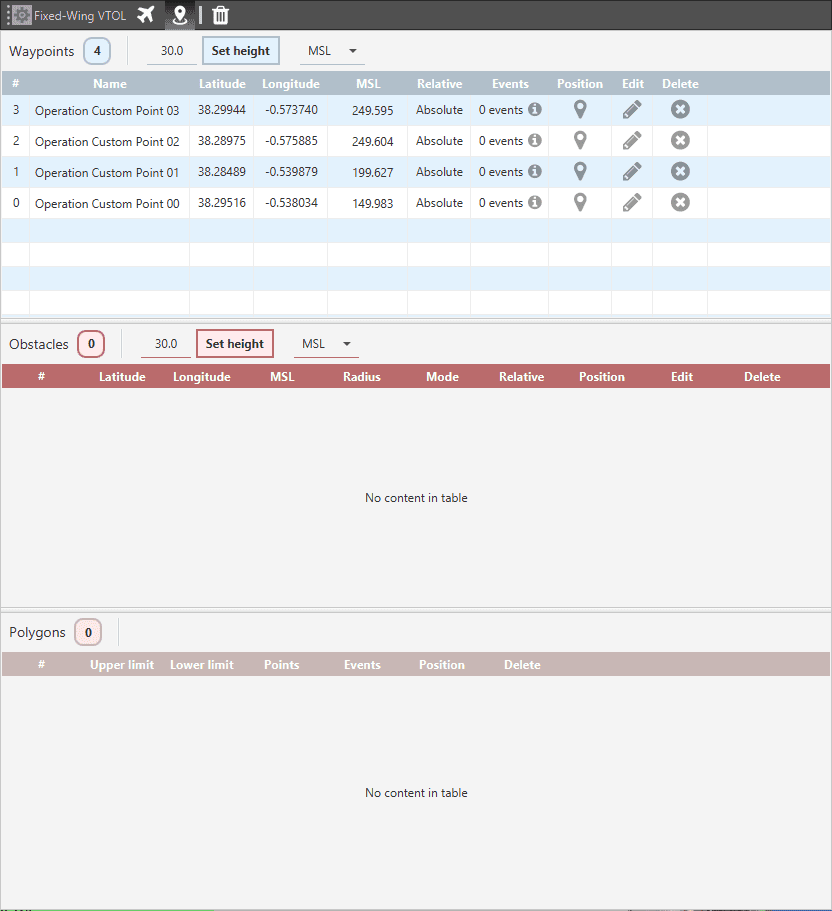
Task: Click position pin for Operation Custom Point 01
Action: coord(580,171)
